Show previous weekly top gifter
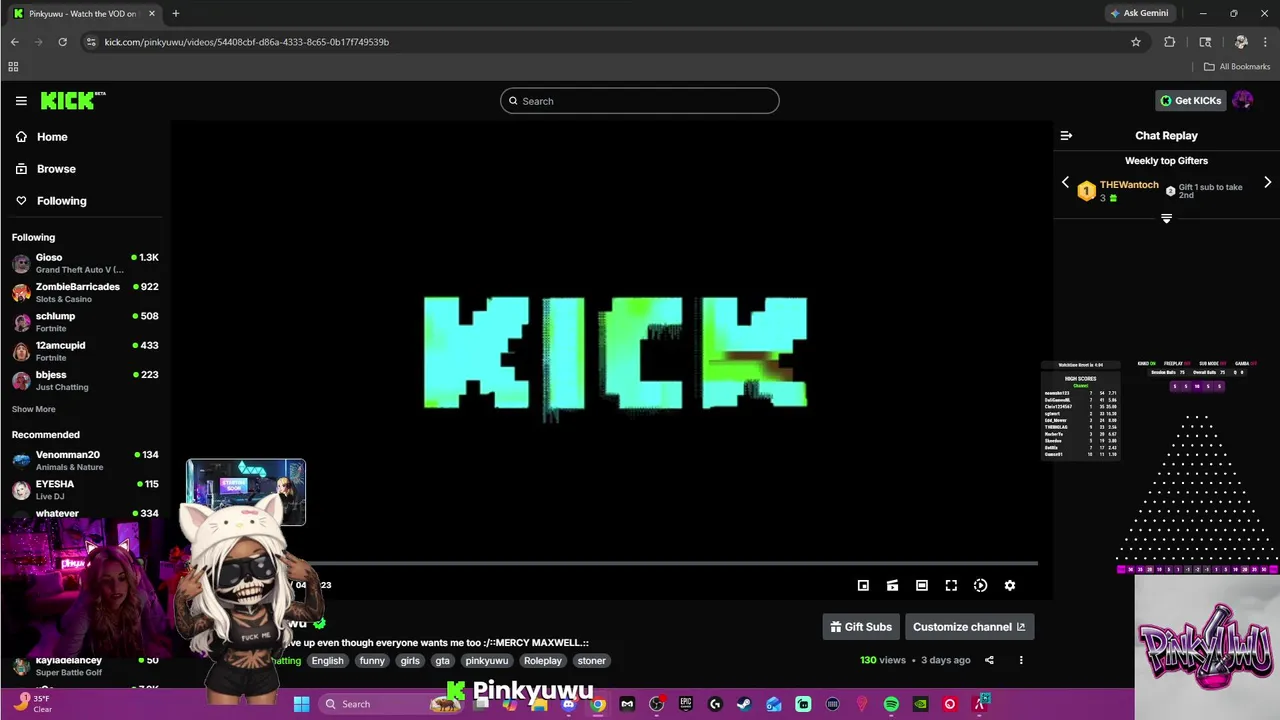The image size is (1280, 720). tap(1065, 183)
